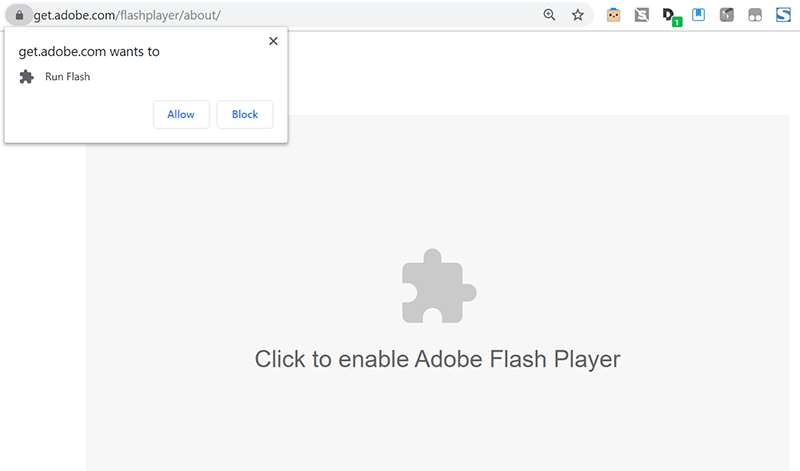Click the "Click to enable Adobe Flash Player" text
This screenshot has height=471, width=800.
coord(438,359)
